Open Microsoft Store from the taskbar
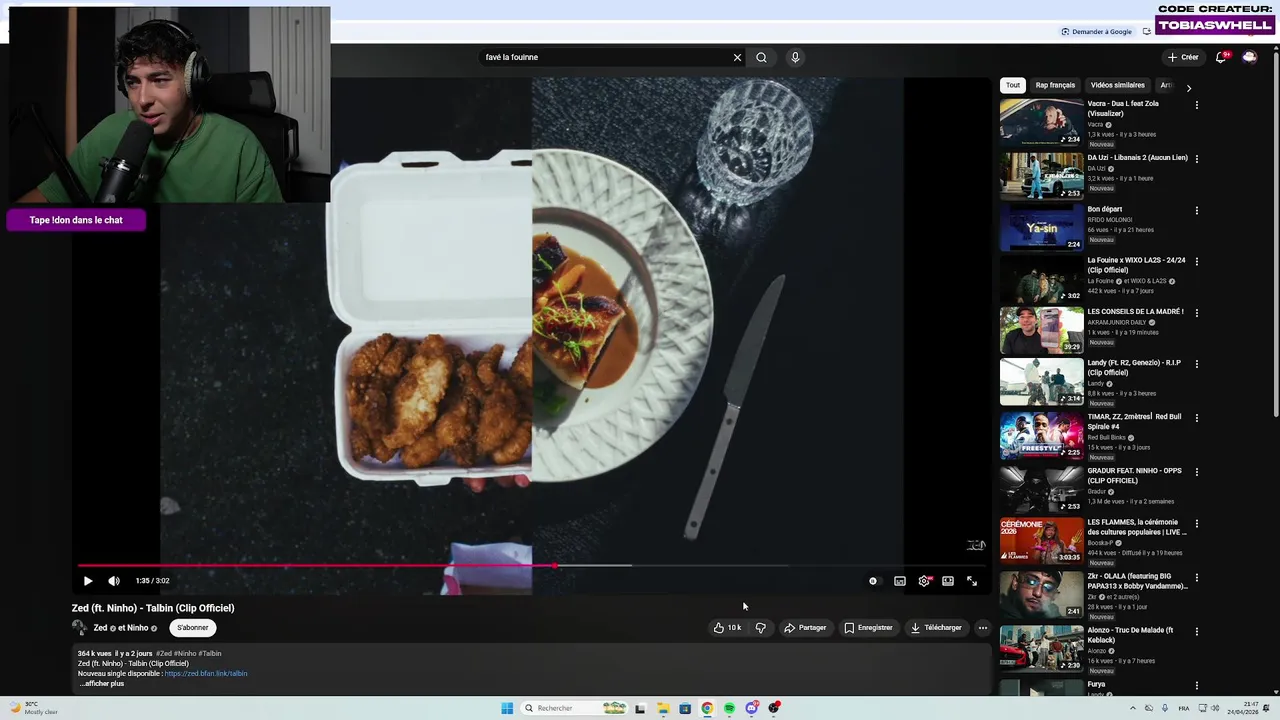This screenshot has width=1280, height=720. click(685, 709)
